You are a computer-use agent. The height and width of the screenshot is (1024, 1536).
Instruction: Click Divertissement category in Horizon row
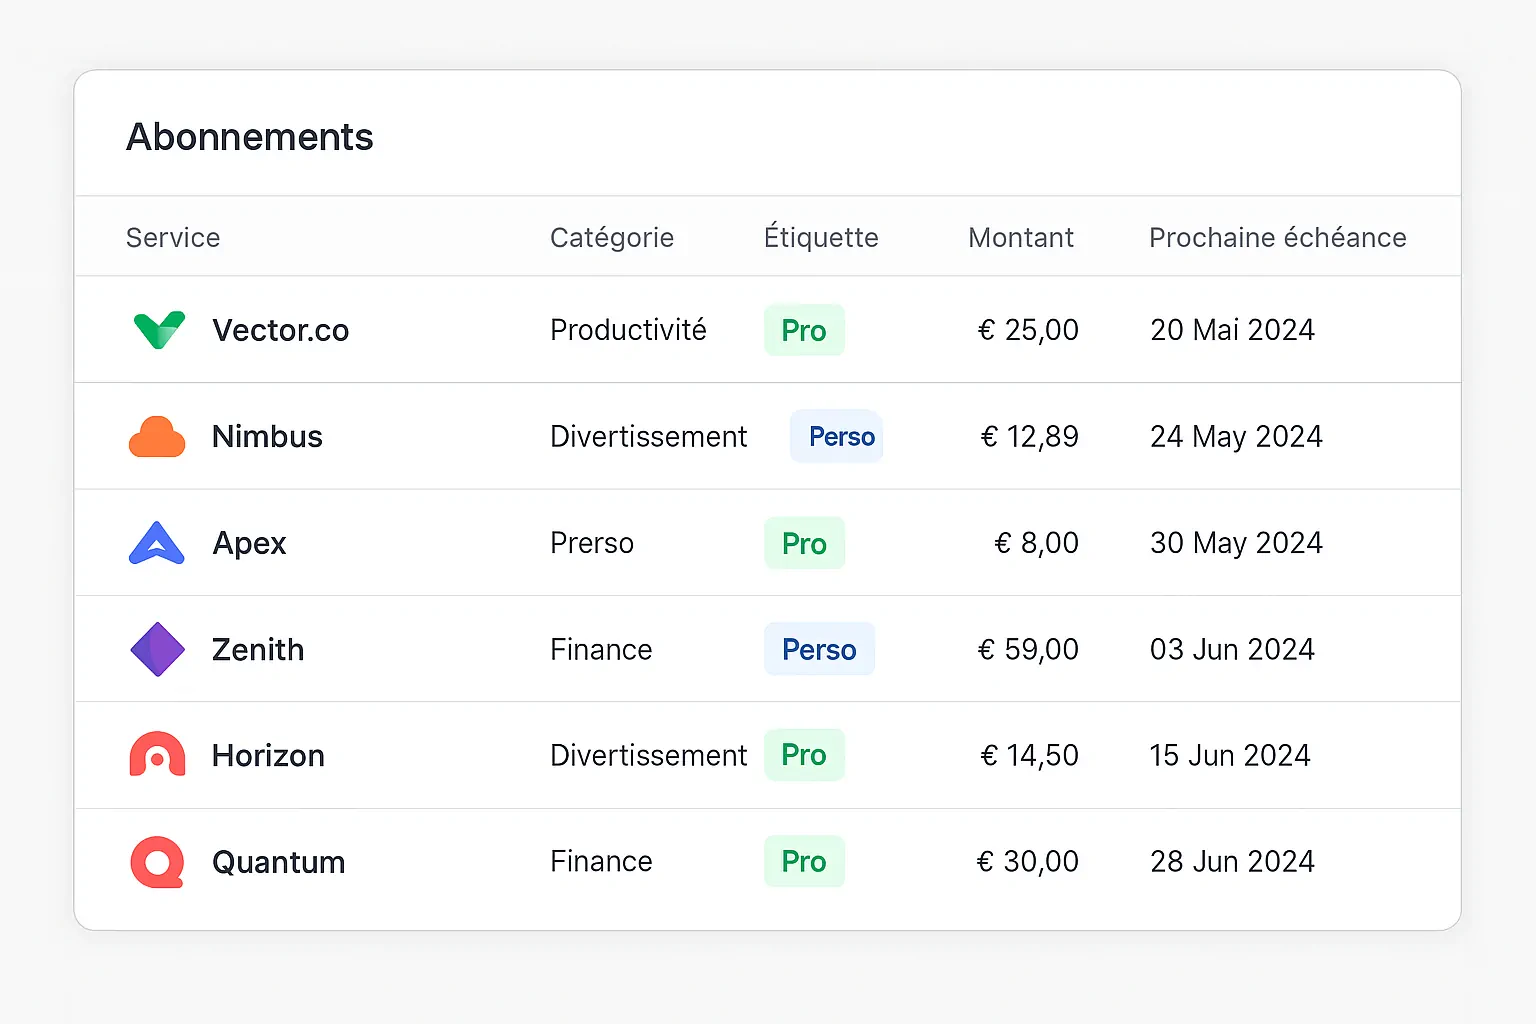click(648, 756)
